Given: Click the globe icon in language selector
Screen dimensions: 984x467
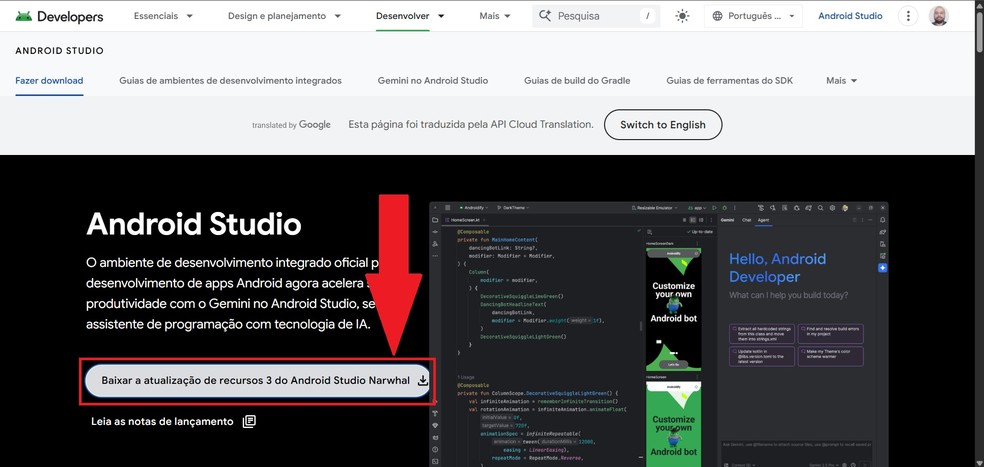Looking at the screenshot, I should pos(718,16).
